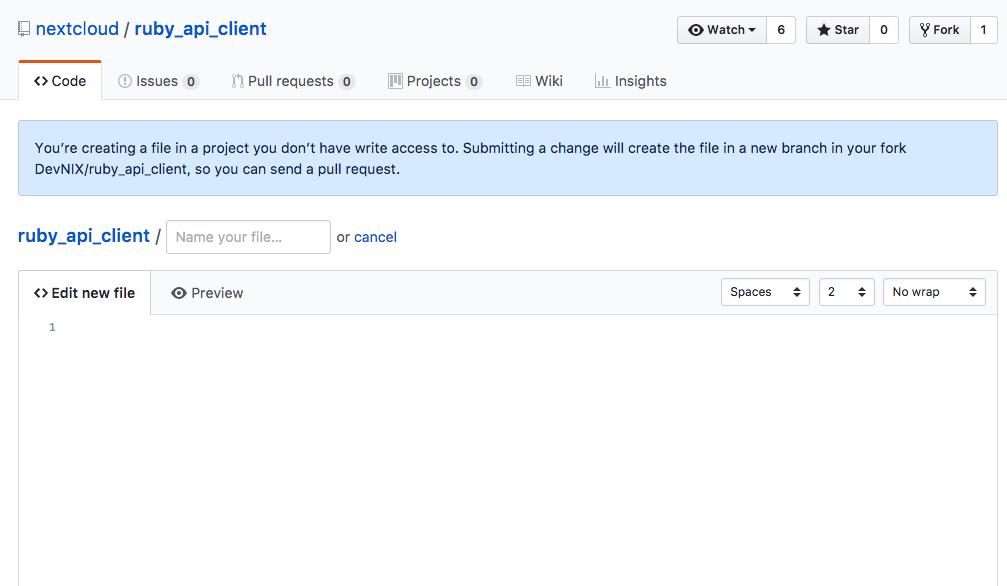Open the nextcloud organization link
The width and height of the screenshot is (1007, 586).
point(77,29)
